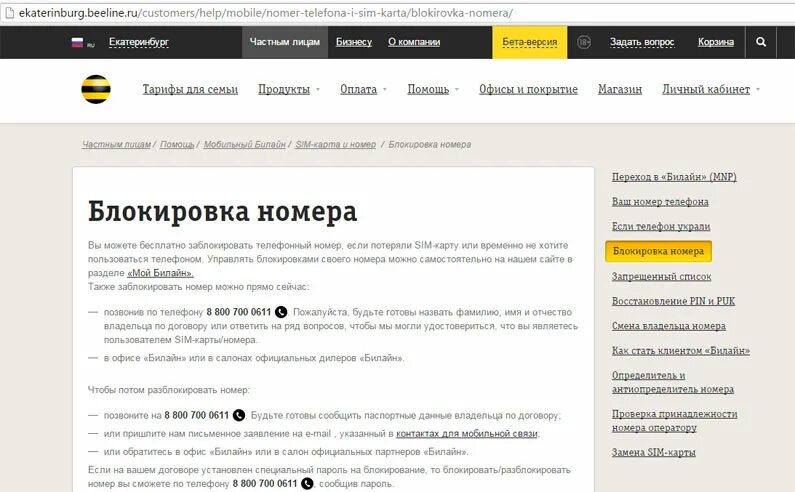
Task: Click the 18+ age badge icon
Action: [x=584, y=42]
